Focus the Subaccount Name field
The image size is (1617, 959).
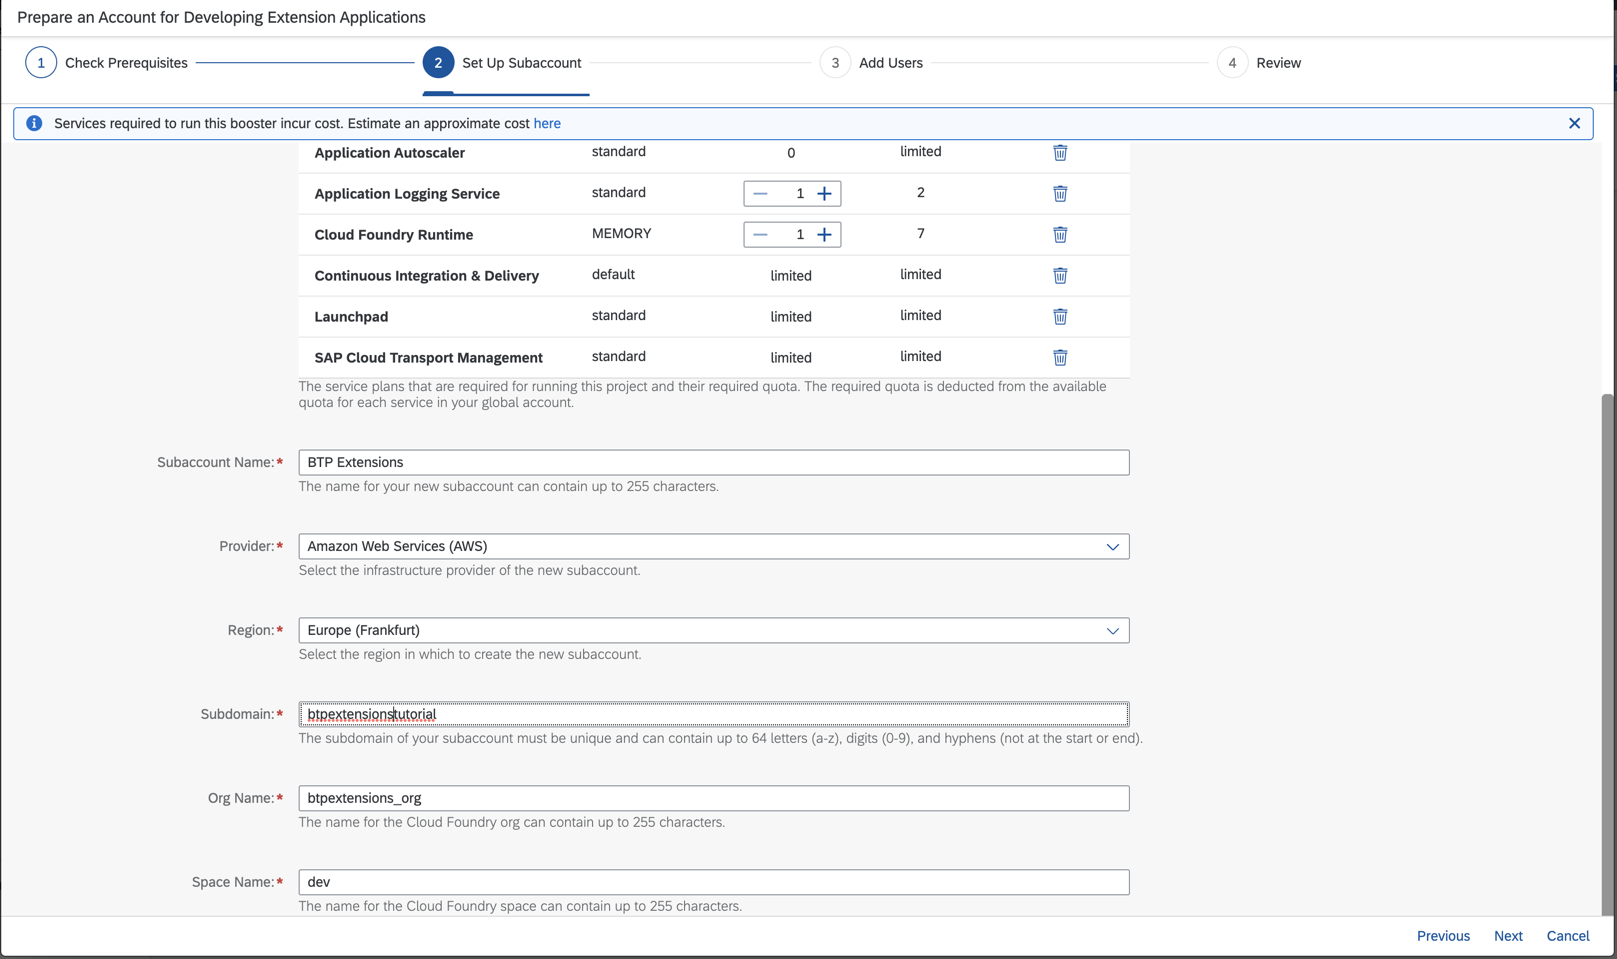[714, 462]
